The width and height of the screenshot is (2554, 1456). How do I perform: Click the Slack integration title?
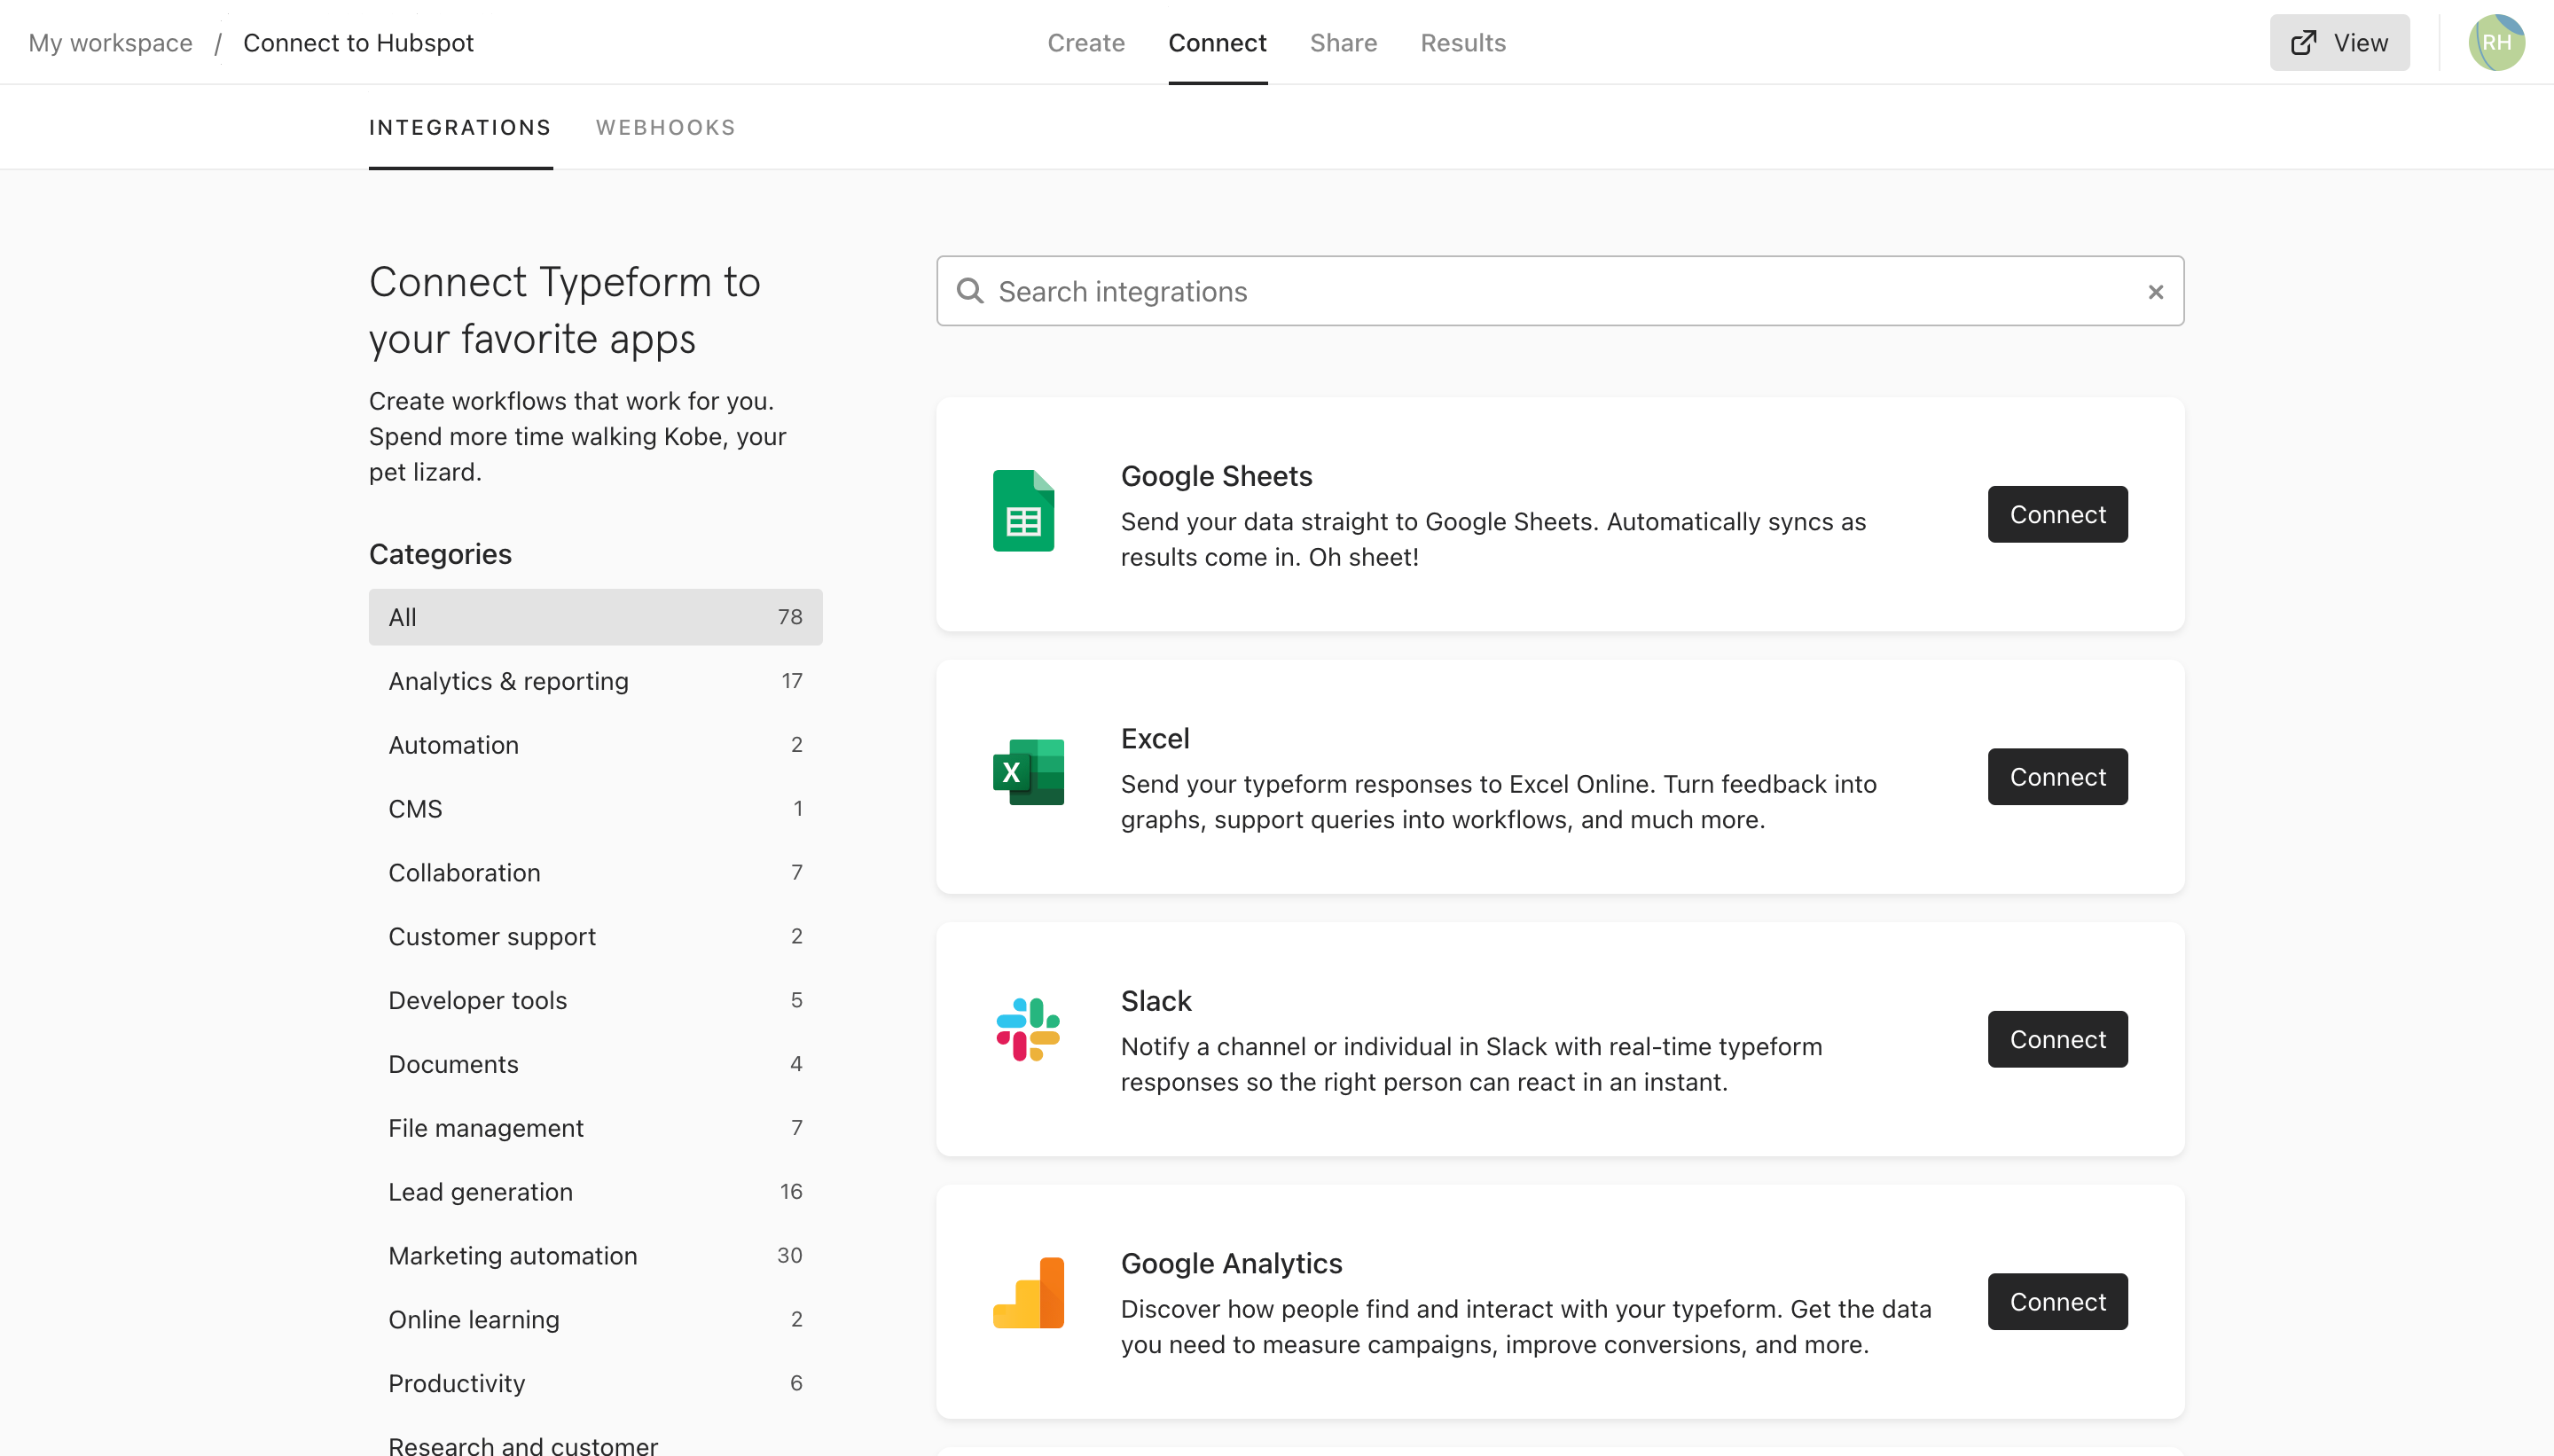coord(1156,1001)
